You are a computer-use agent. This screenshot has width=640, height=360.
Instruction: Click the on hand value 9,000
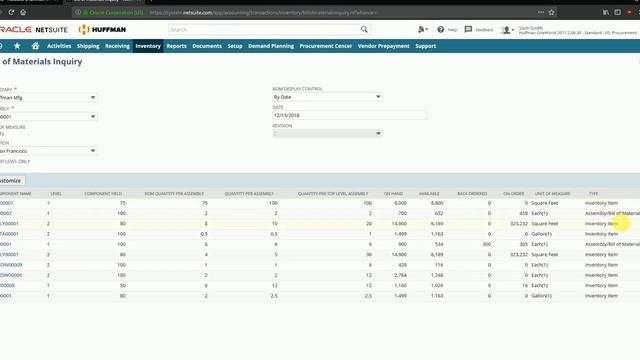tap(400, 203)
